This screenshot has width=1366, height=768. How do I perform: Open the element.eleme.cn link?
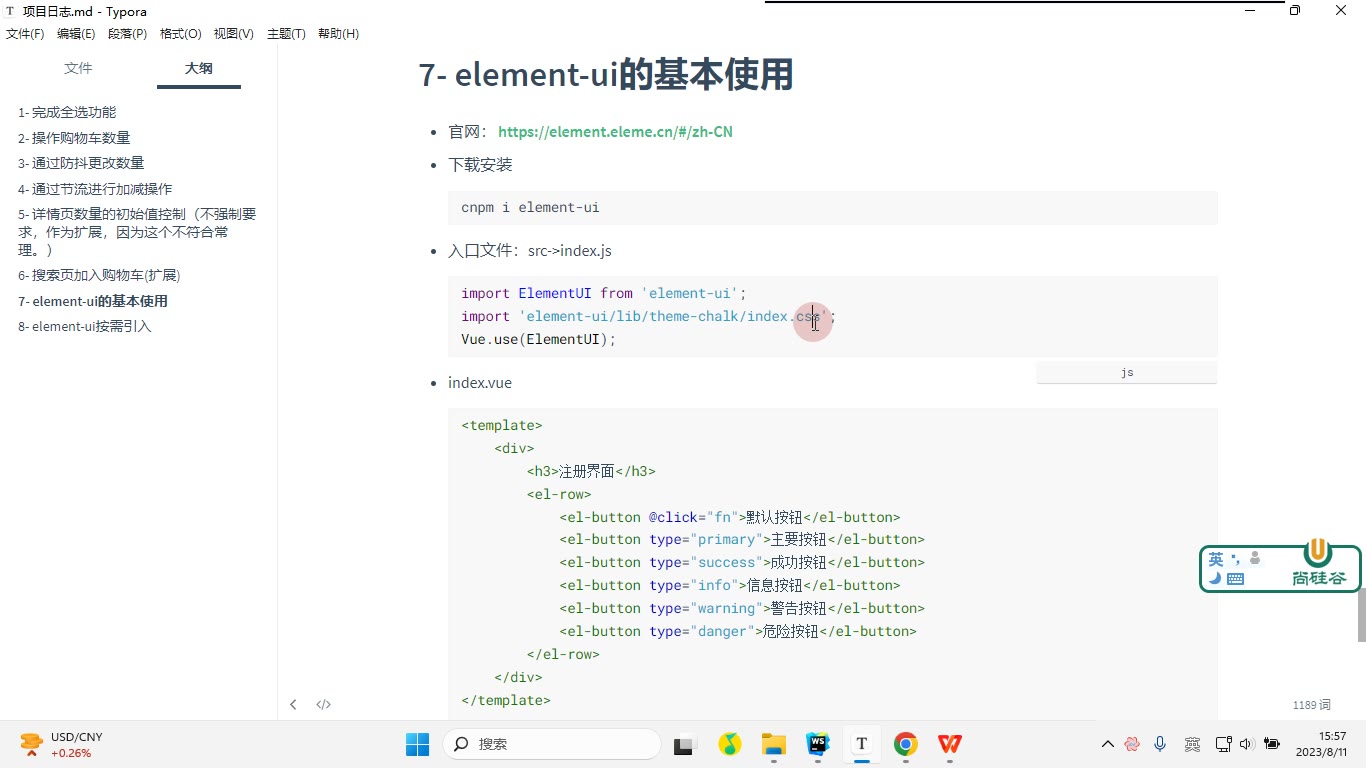[x=615, y=132]
